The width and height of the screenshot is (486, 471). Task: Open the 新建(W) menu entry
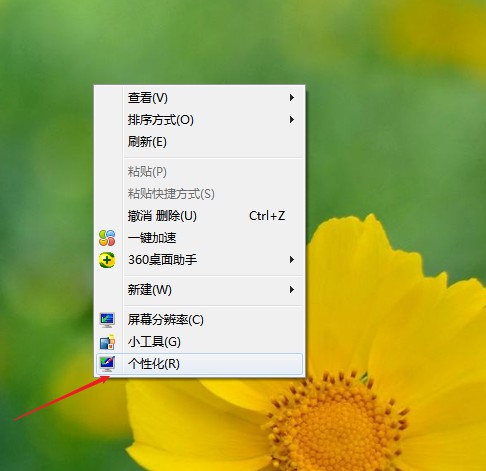coord(199,290)
